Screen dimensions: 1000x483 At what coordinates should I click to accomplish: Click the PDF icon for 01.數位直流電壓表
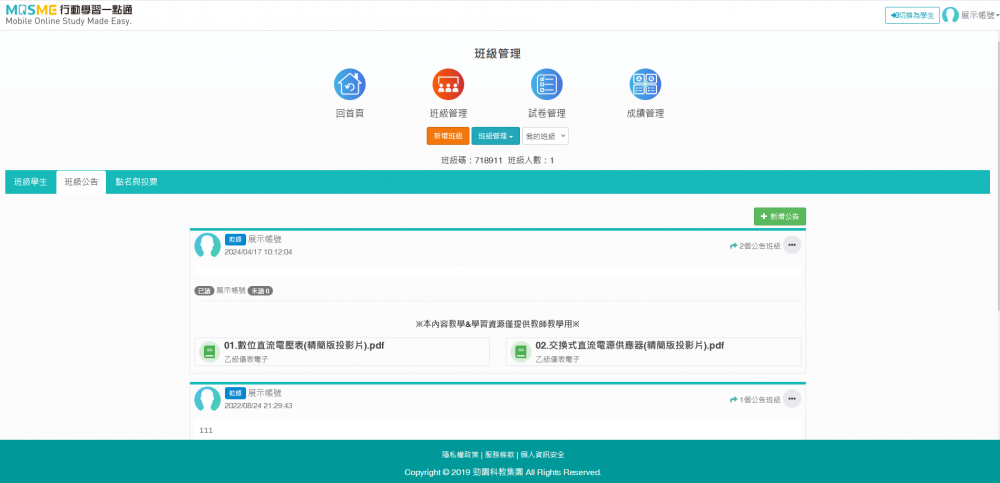click(x=209, y=351)
